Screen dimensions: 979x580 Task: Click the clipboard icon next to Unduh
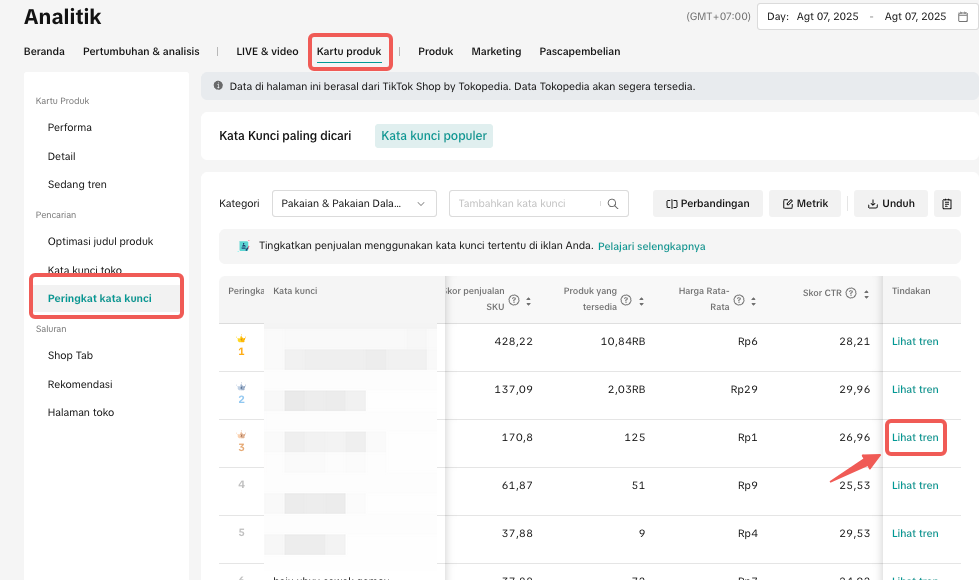click(947, 204)
